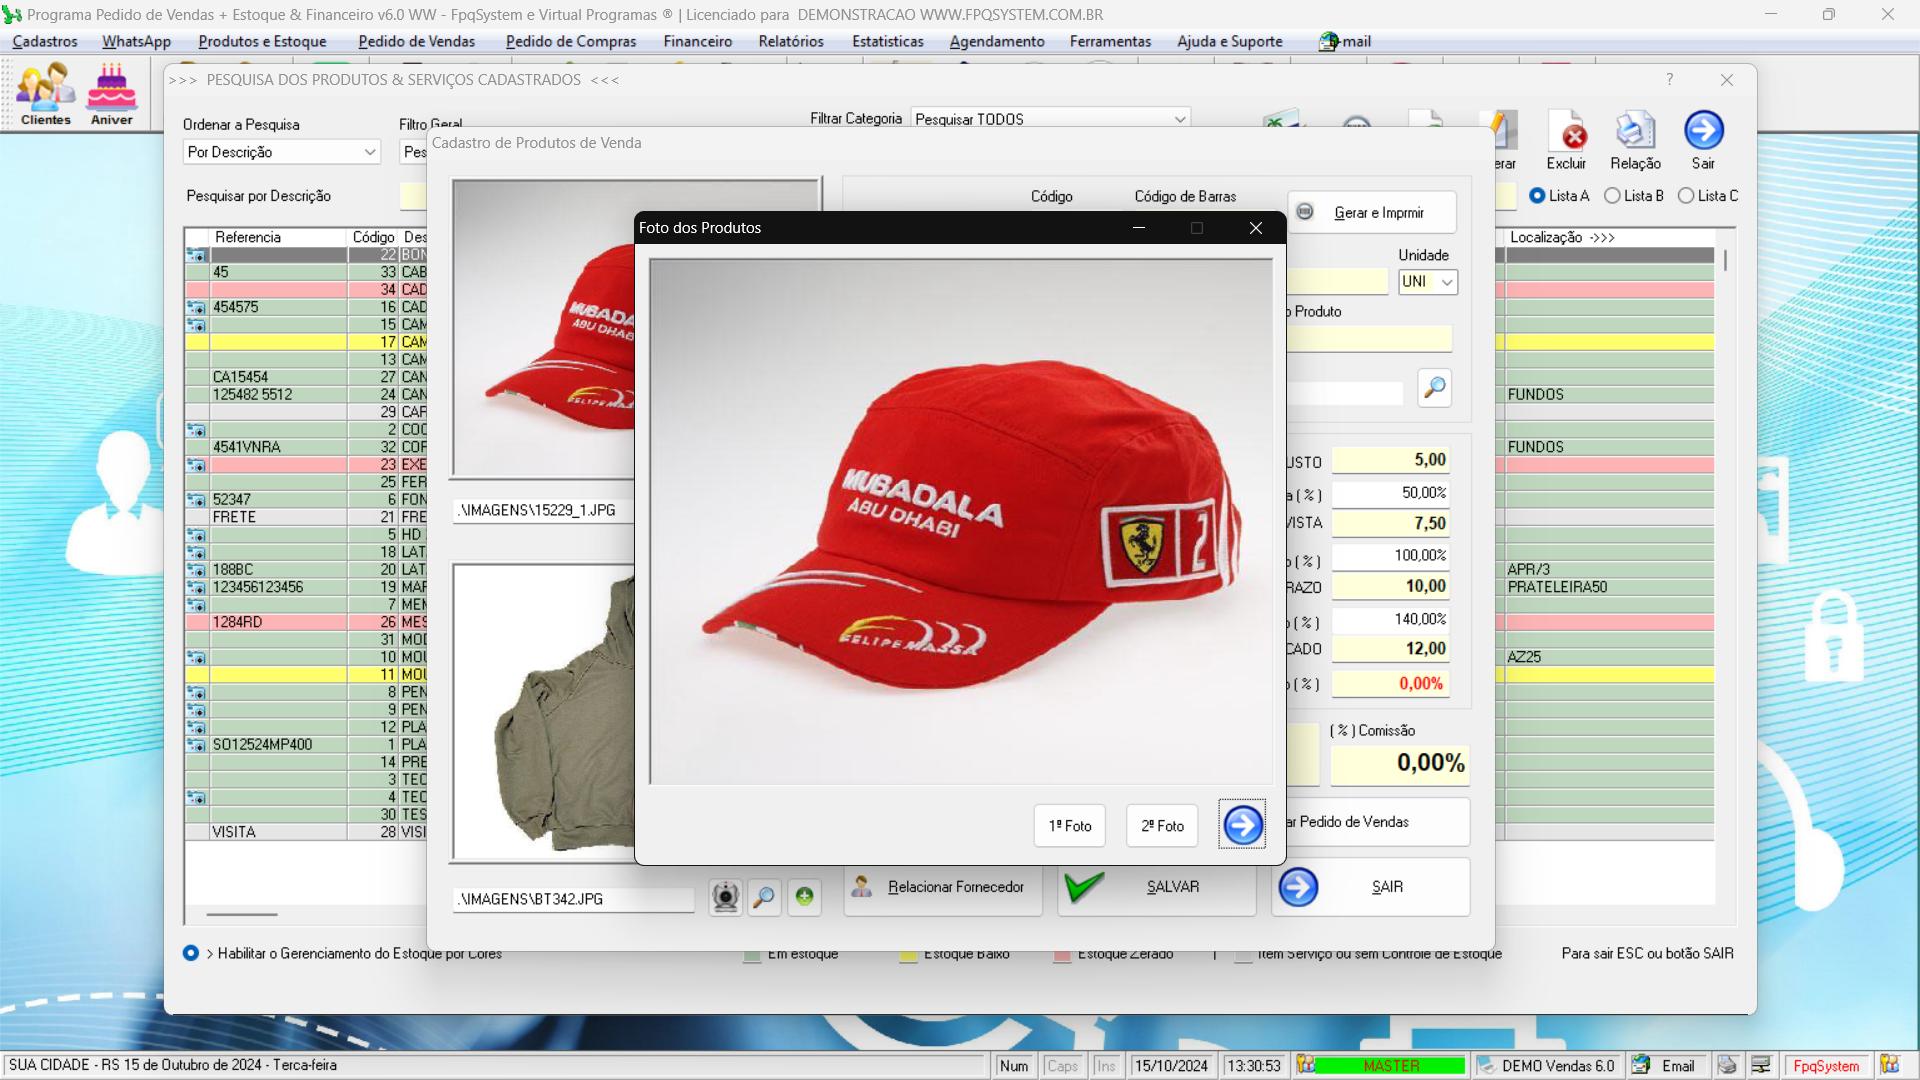The width and height of the screenshot is (1920, 1080).
Task: Click the magnifier next to BT342.JPG path
Action: coord(764,897)
